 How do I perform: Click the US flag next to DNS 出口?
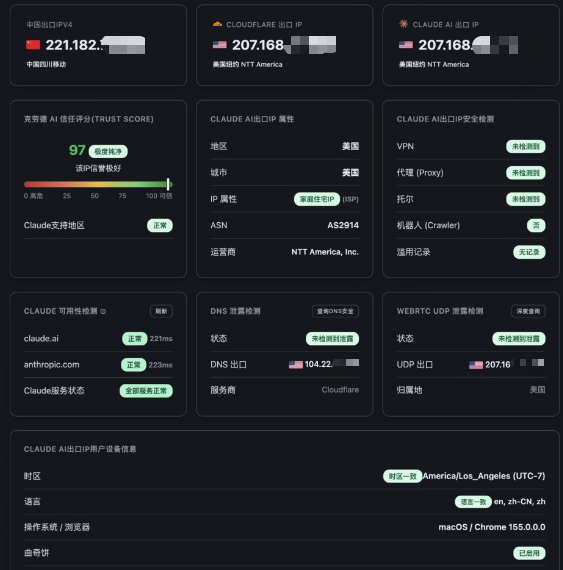point(296,364)
